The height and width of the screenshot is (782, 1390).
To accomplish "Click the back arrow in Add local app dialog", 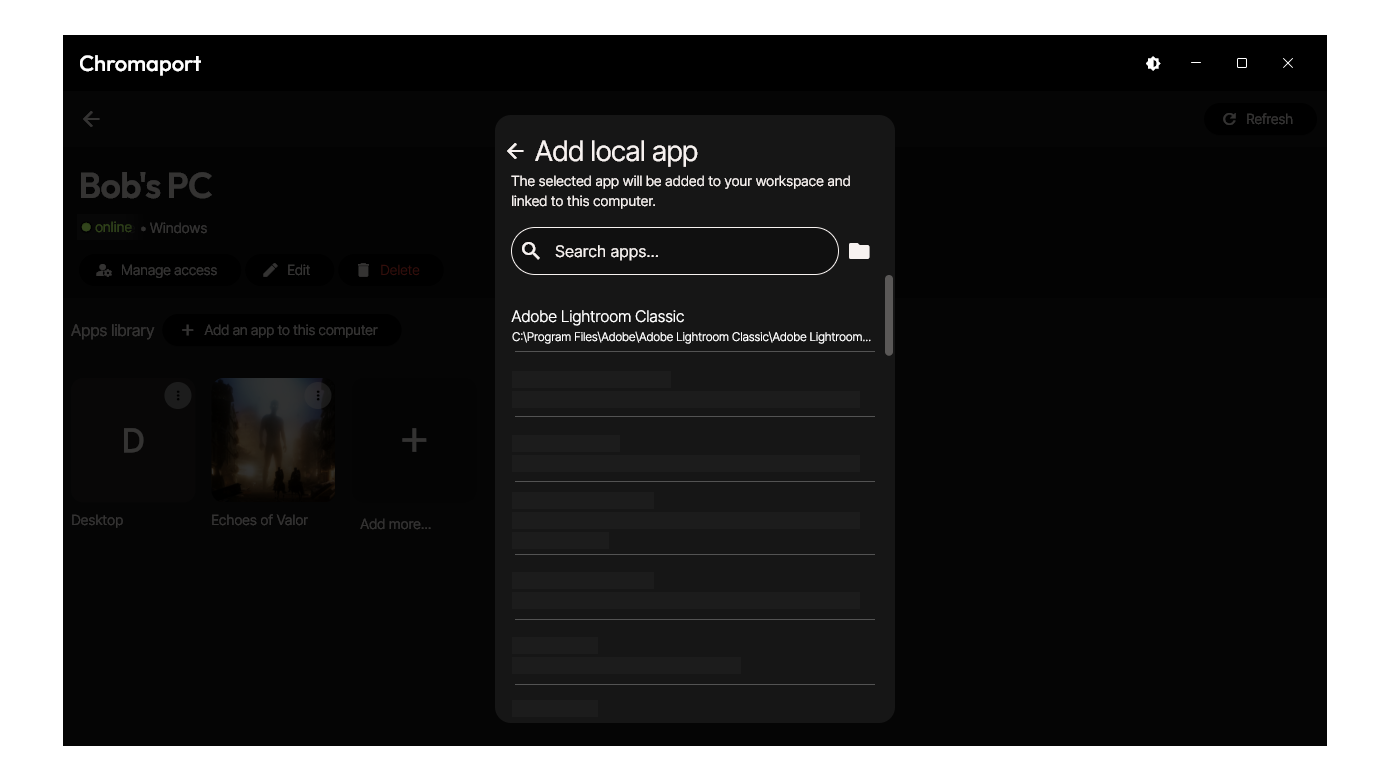I will pyautogui.click(x=515, y=151).
